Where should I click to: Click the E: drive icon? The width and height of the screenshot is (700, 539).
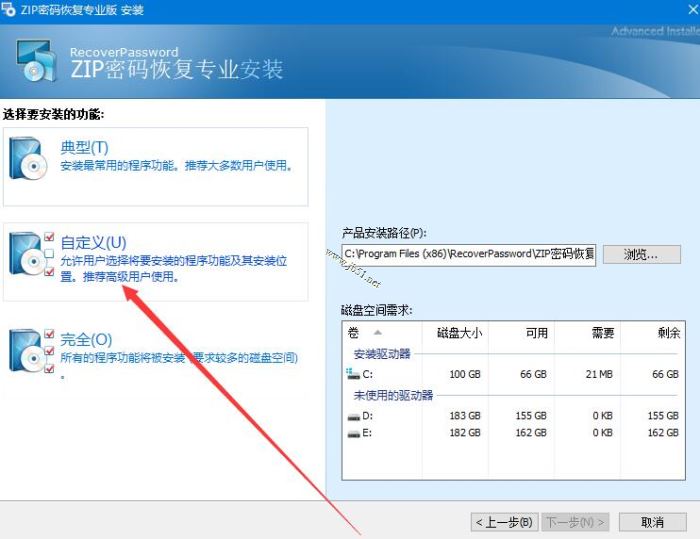point(353,433)
